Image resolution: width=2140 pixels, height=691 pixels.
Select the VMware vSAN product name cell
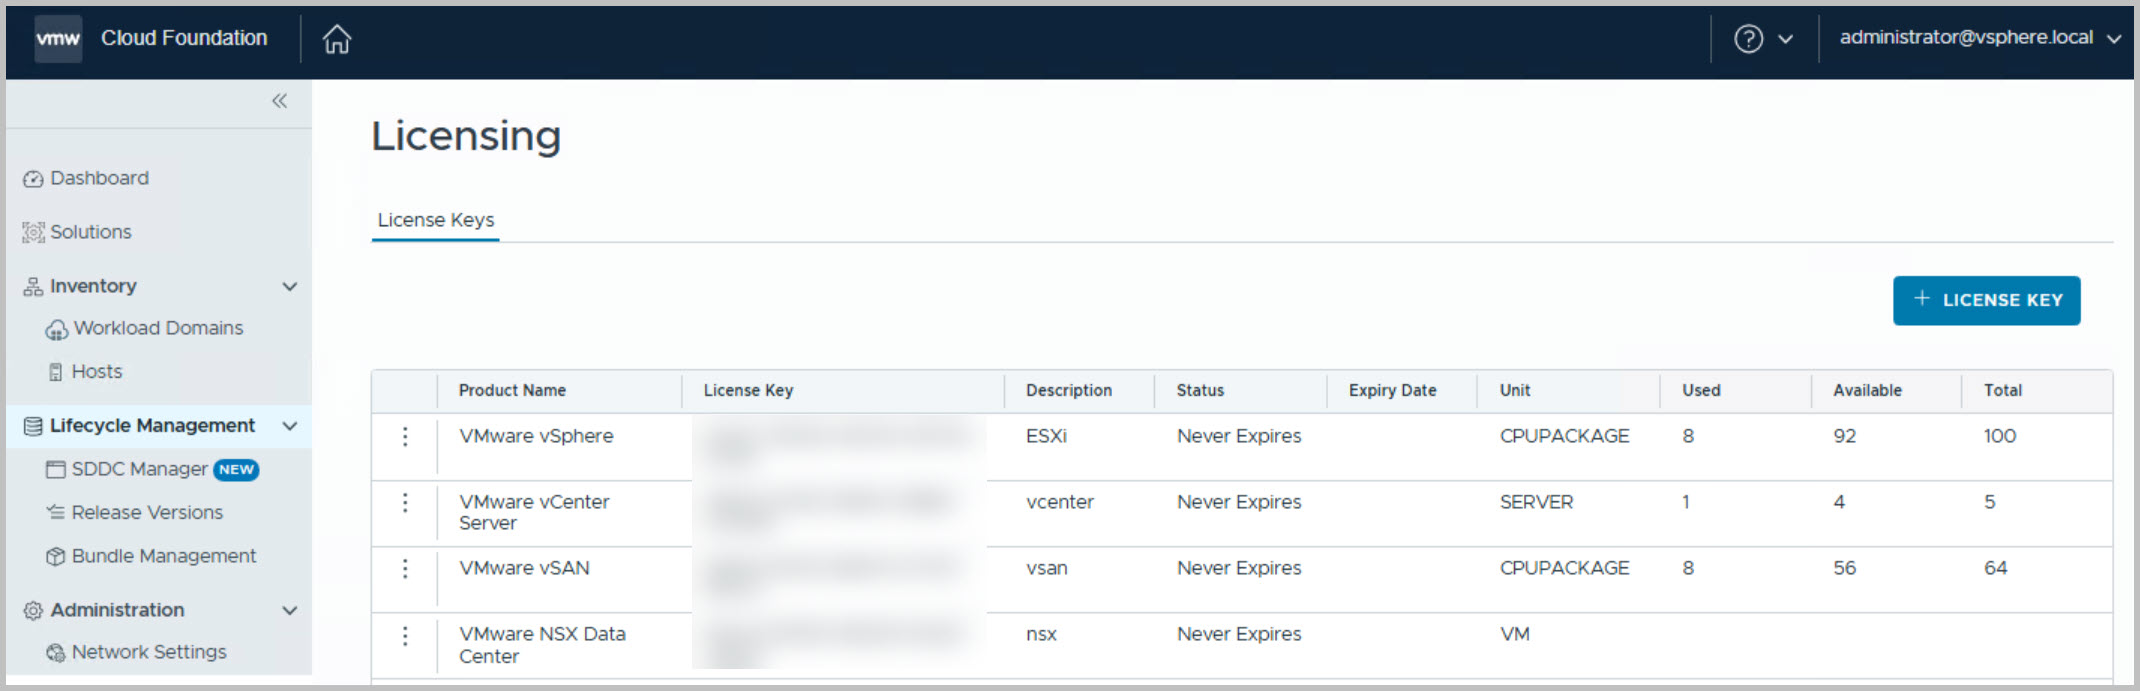point(524,568)
